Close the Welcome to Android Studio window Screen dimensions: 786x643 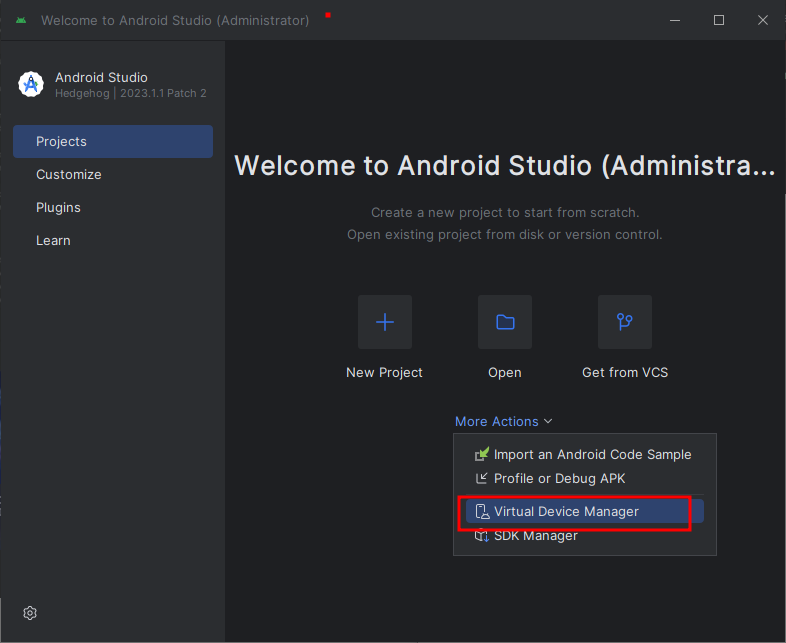(x=762, y=20)
